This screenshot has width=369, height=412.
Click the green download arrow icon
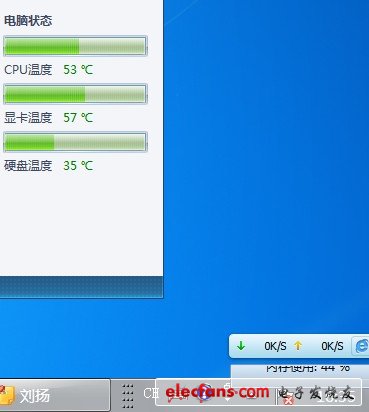click(241, 346)
